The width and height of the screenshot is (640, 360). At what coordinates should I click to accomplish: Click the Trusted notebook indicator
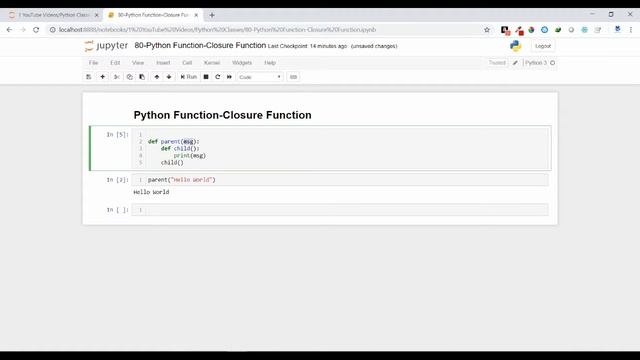pos(497,63)
